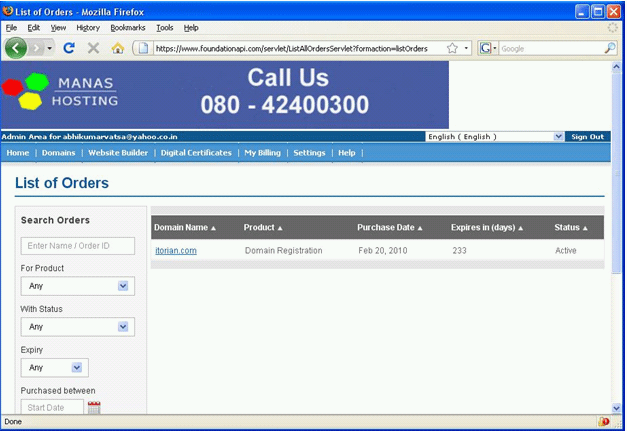The width and height of the screenshot is (627, 431).
Task: Bookmark this page with the star icon
Action: pyautogui.click(x=452, y=48)
